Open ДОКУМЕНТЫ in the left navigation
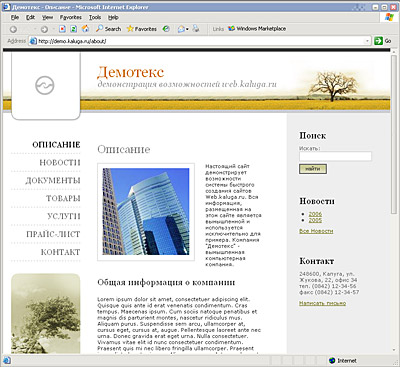 [x=53, y=181]
